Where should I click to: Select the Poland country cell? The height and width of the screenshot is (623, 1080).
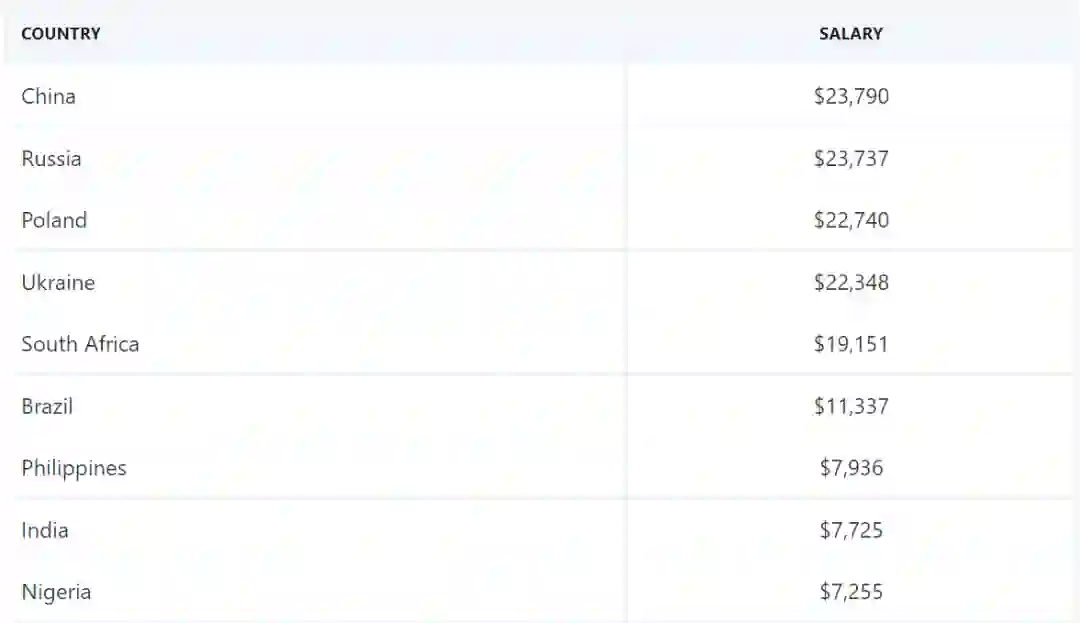point(54,221)
